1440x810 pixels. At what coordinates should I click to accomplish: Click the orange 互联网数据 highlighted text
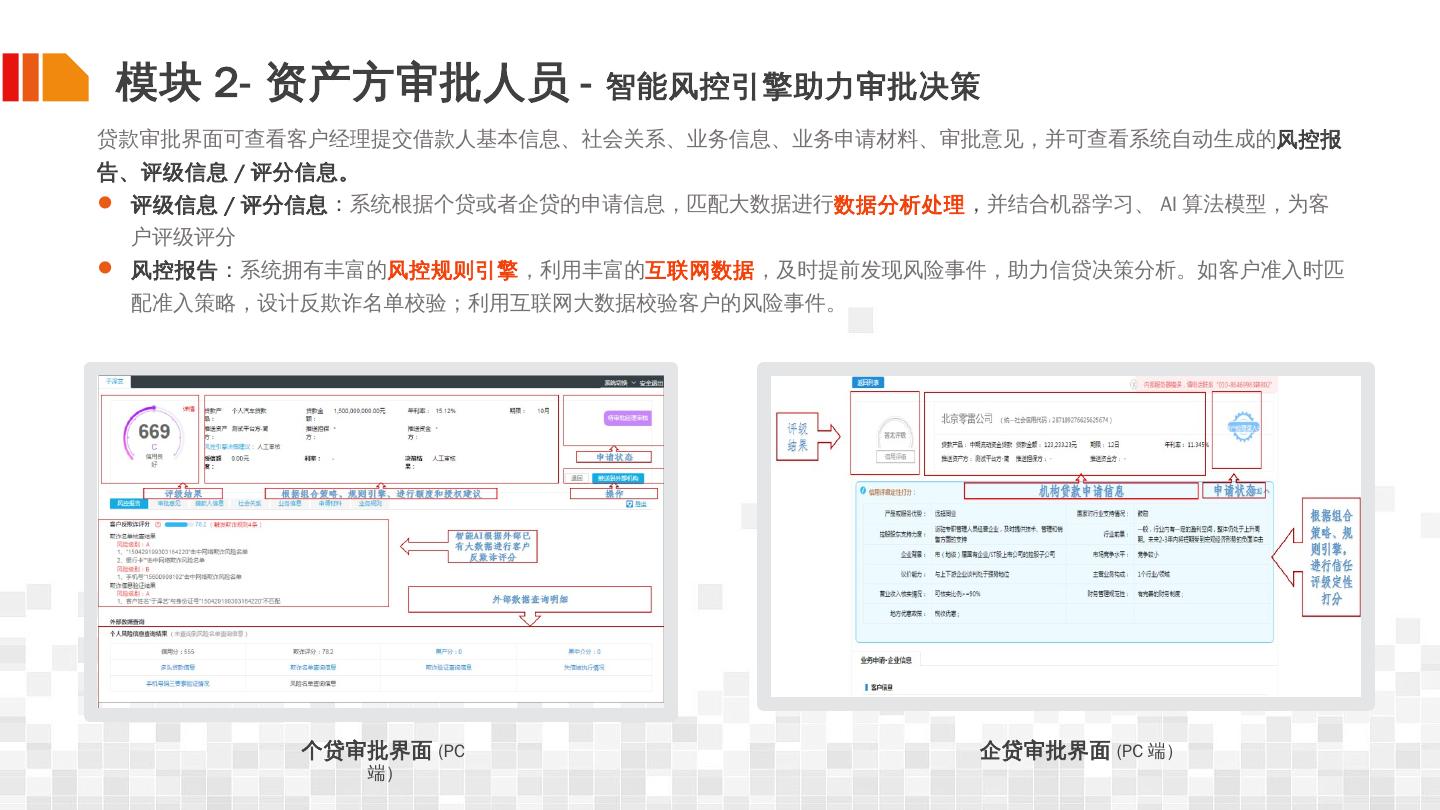point(699,270)
